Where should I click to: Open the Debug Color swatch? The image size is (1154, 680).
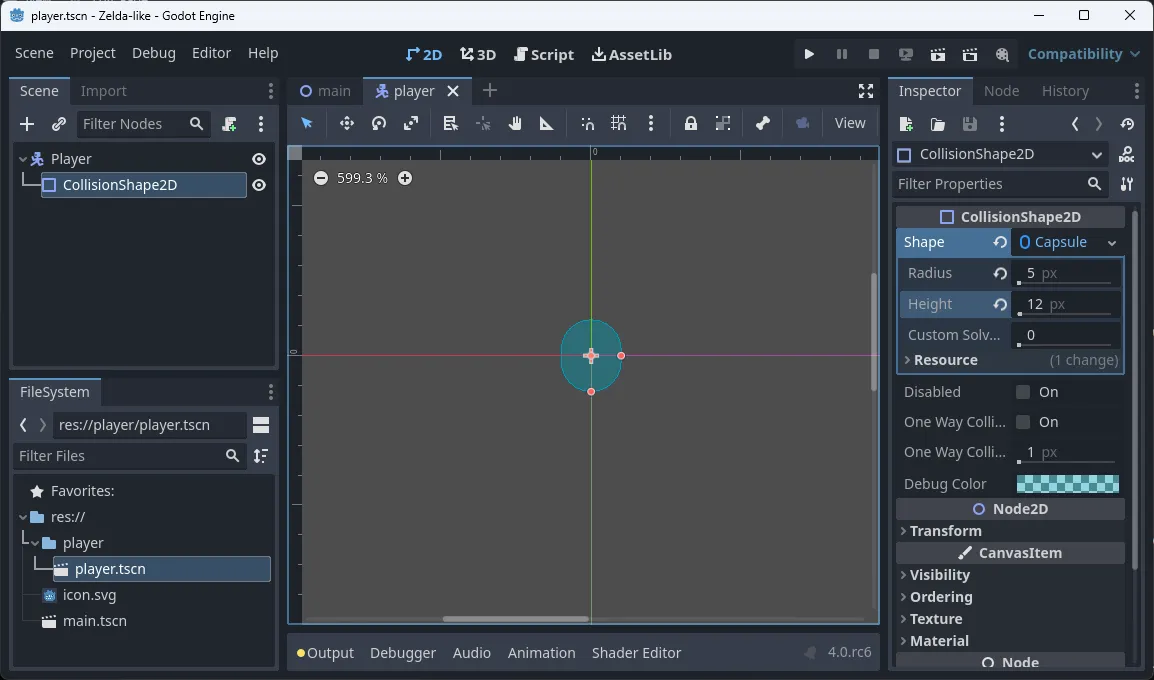click(x=1067, y=483)
